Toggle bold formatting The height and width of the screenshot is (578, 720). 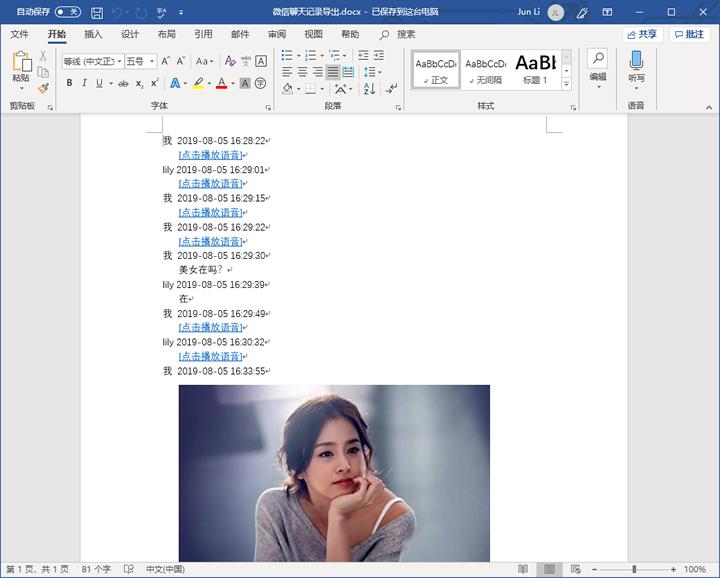coord(69,83)
